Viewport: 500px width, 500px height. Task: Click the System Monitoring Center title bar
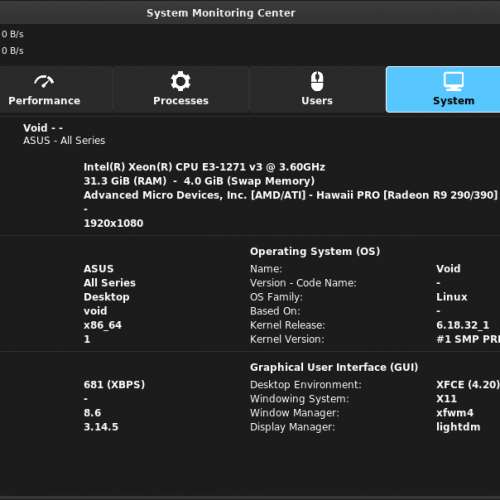click(x=221, y=13)
